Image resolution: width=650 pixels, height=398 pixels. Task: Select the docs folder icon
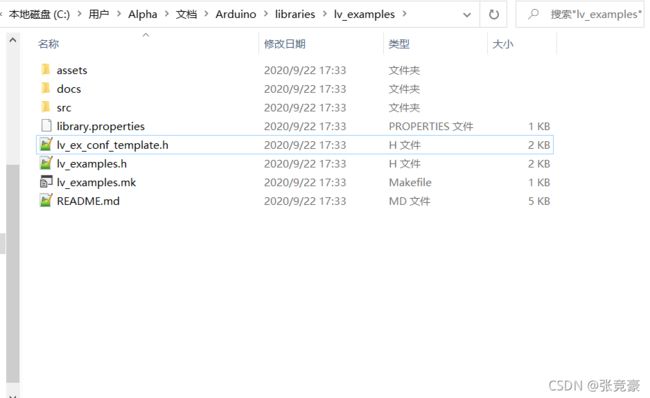46,88
